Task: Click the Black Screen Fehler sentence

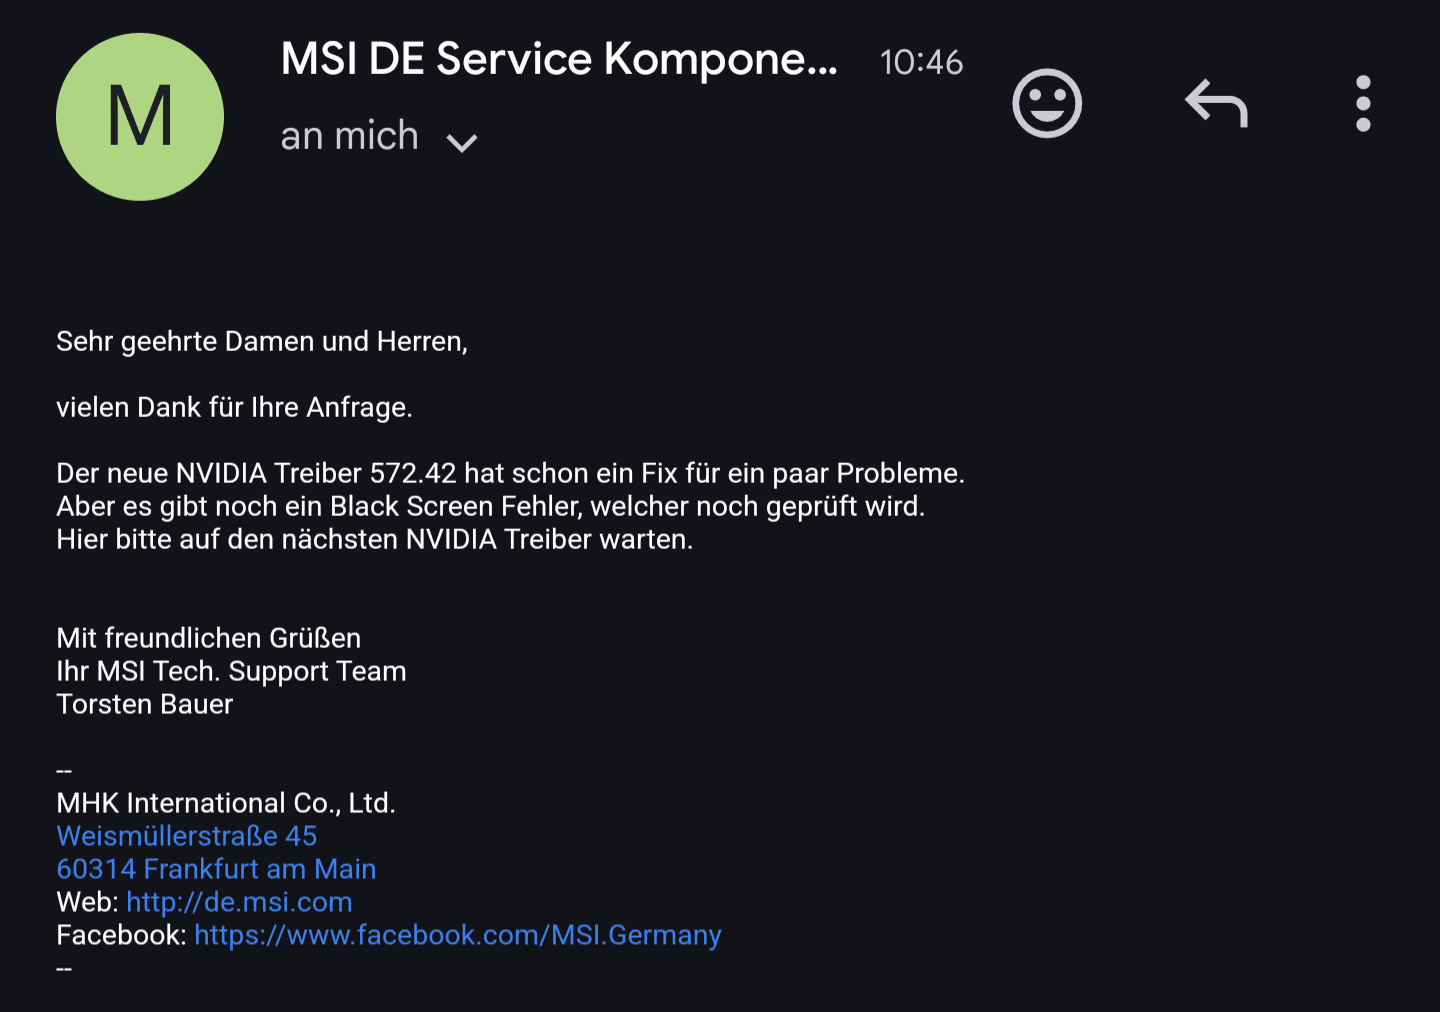Action: (490, 506)
